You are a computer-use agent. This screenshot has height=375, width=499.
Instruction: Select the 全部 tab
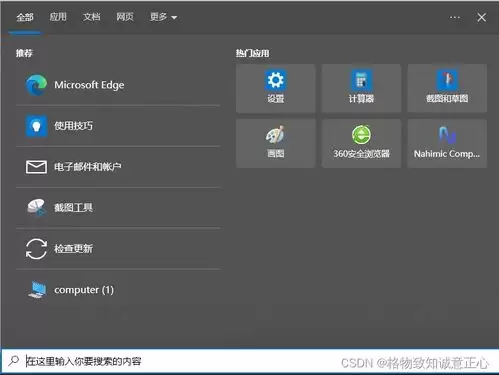(x=25, y=17)
